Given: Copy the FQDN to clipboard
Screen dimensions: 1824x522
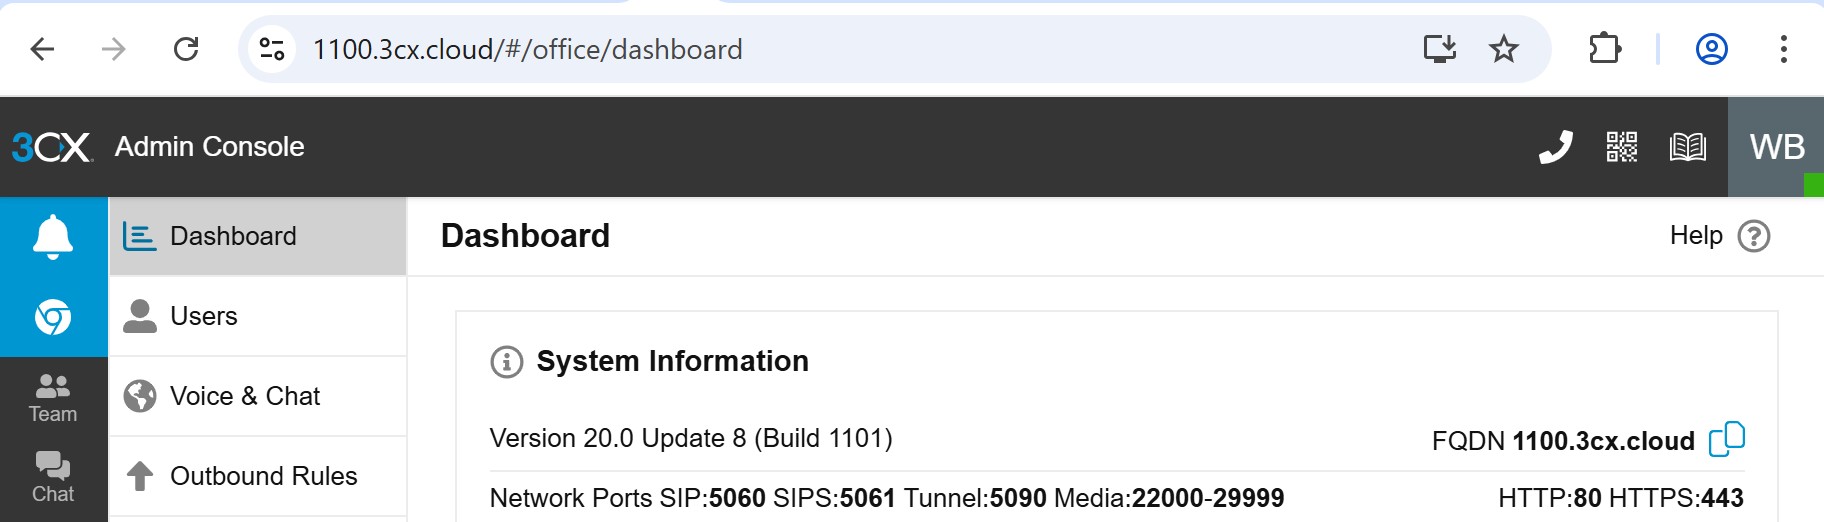Looking at the screenshot, I should (x=1726, y=439).
